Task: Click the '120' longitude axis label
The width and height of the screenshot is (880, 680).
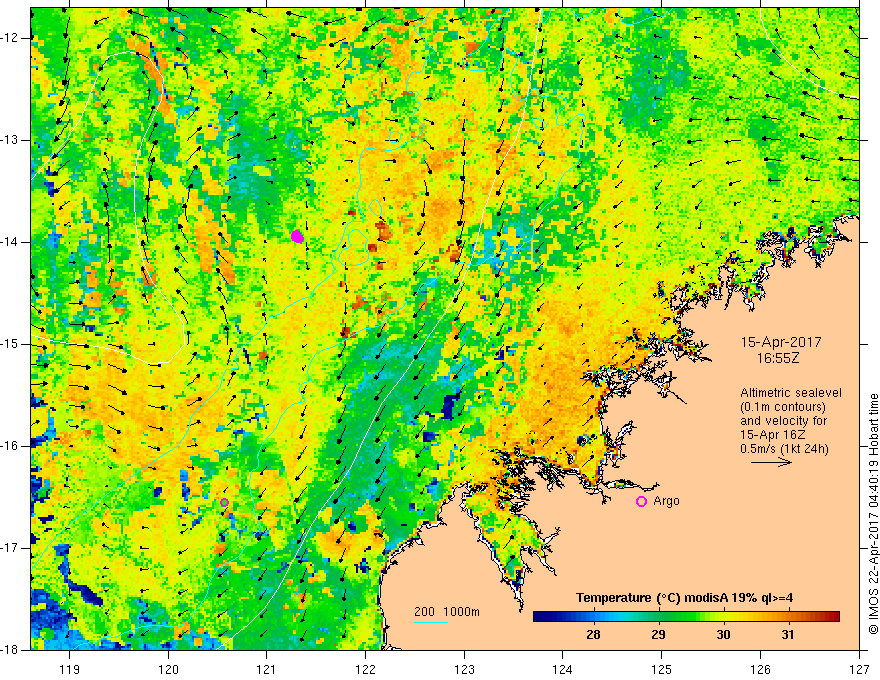Action: (168, 669)
